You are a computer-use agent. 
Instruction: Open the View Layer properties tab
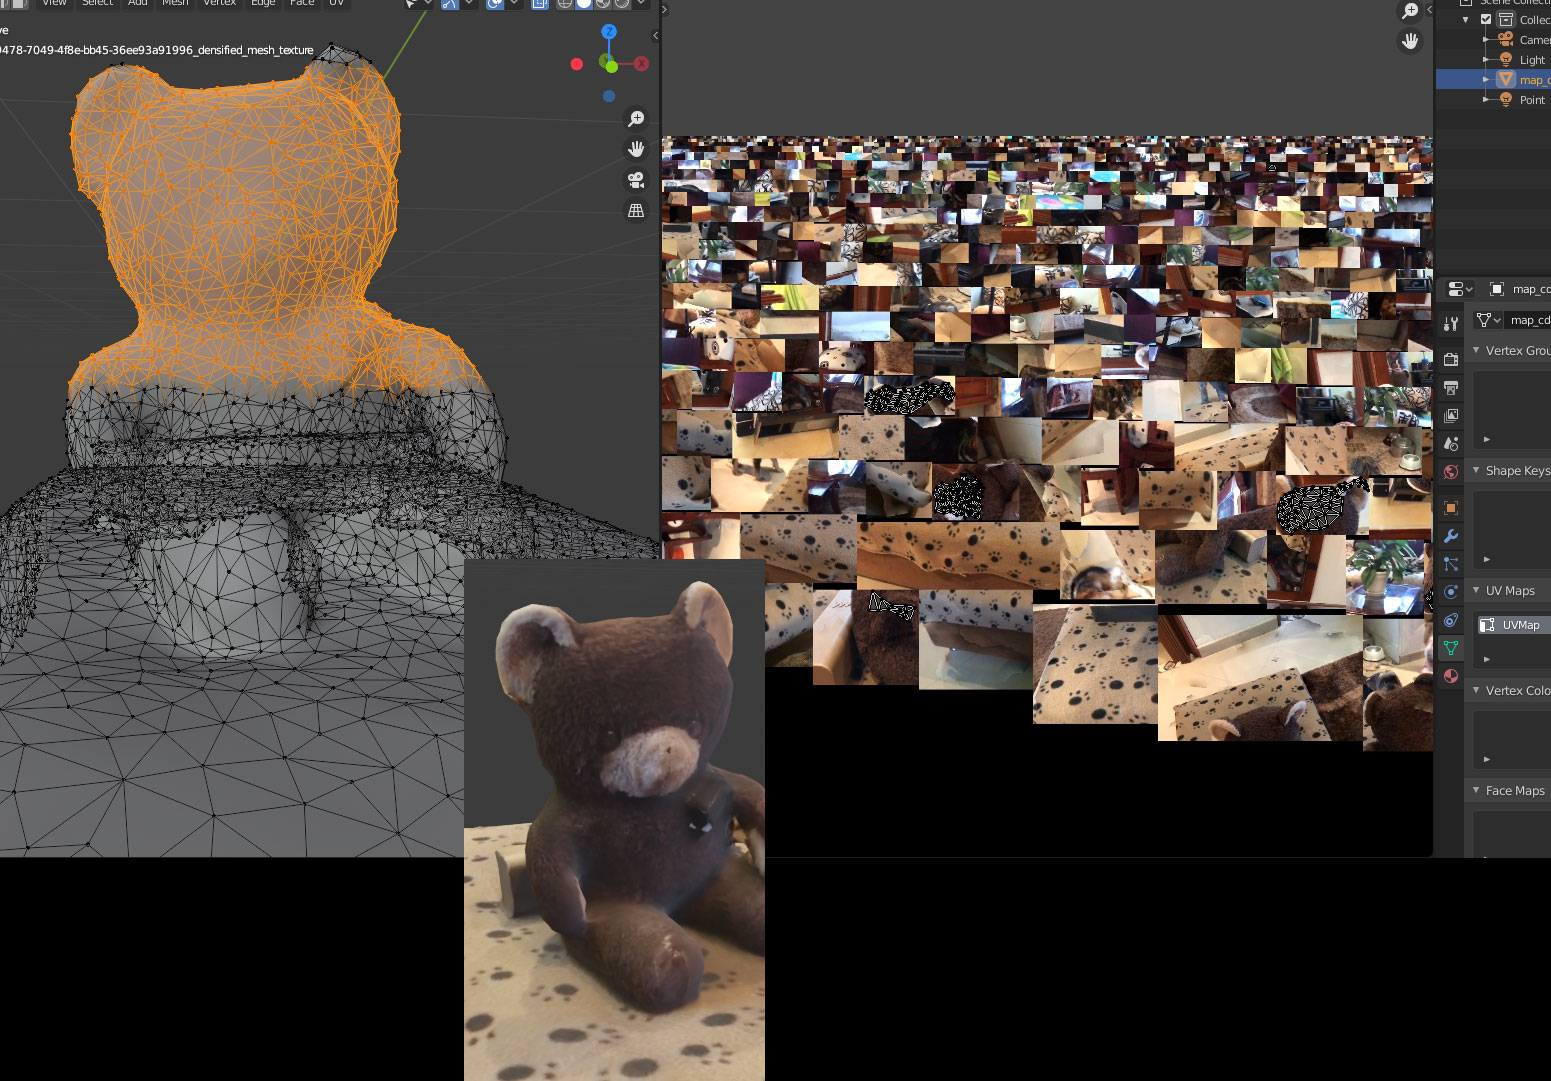1451,415
